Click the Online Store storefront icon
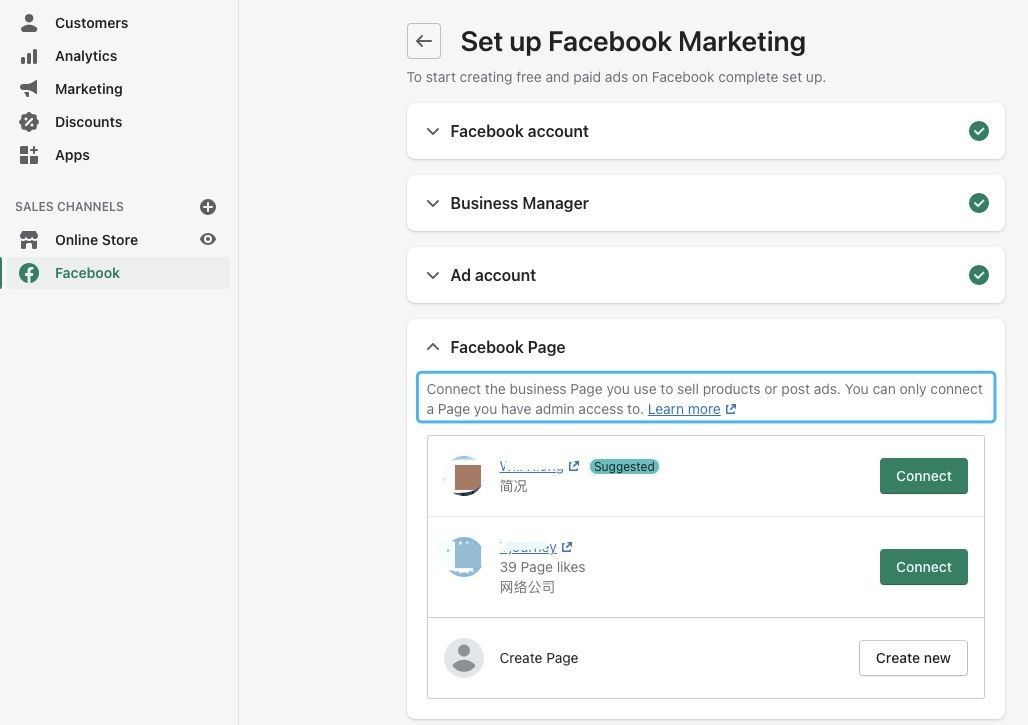The height and width of the screenshot is (725, 1028). tap(29, 240)
